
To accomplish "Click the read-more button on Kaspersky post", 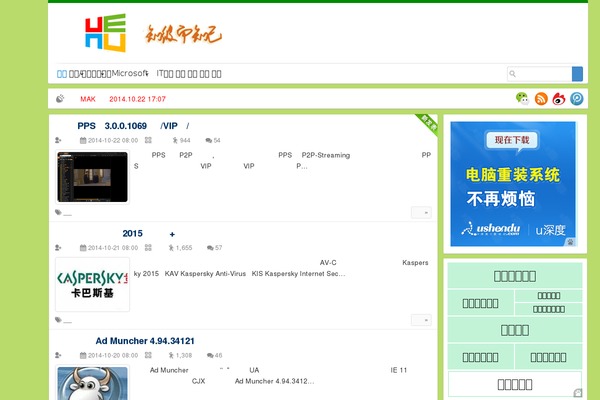I will pos(421,320).
